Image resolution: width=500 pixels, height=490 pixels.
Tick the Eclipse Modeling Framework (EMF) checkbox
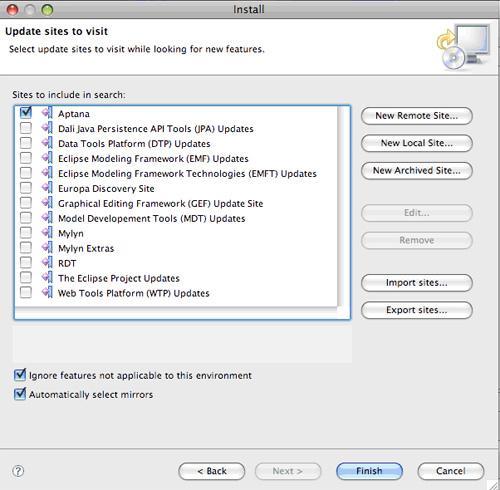click(x=26, y=158)
